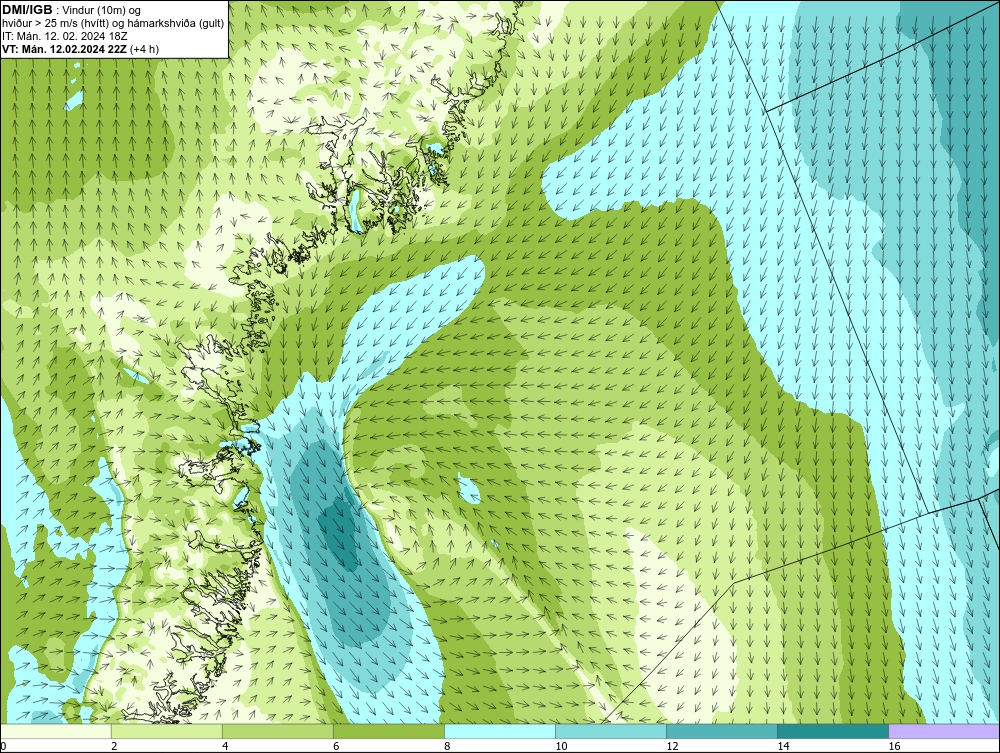
Task: Click the legend label '4'
Action: pos(226,746)
